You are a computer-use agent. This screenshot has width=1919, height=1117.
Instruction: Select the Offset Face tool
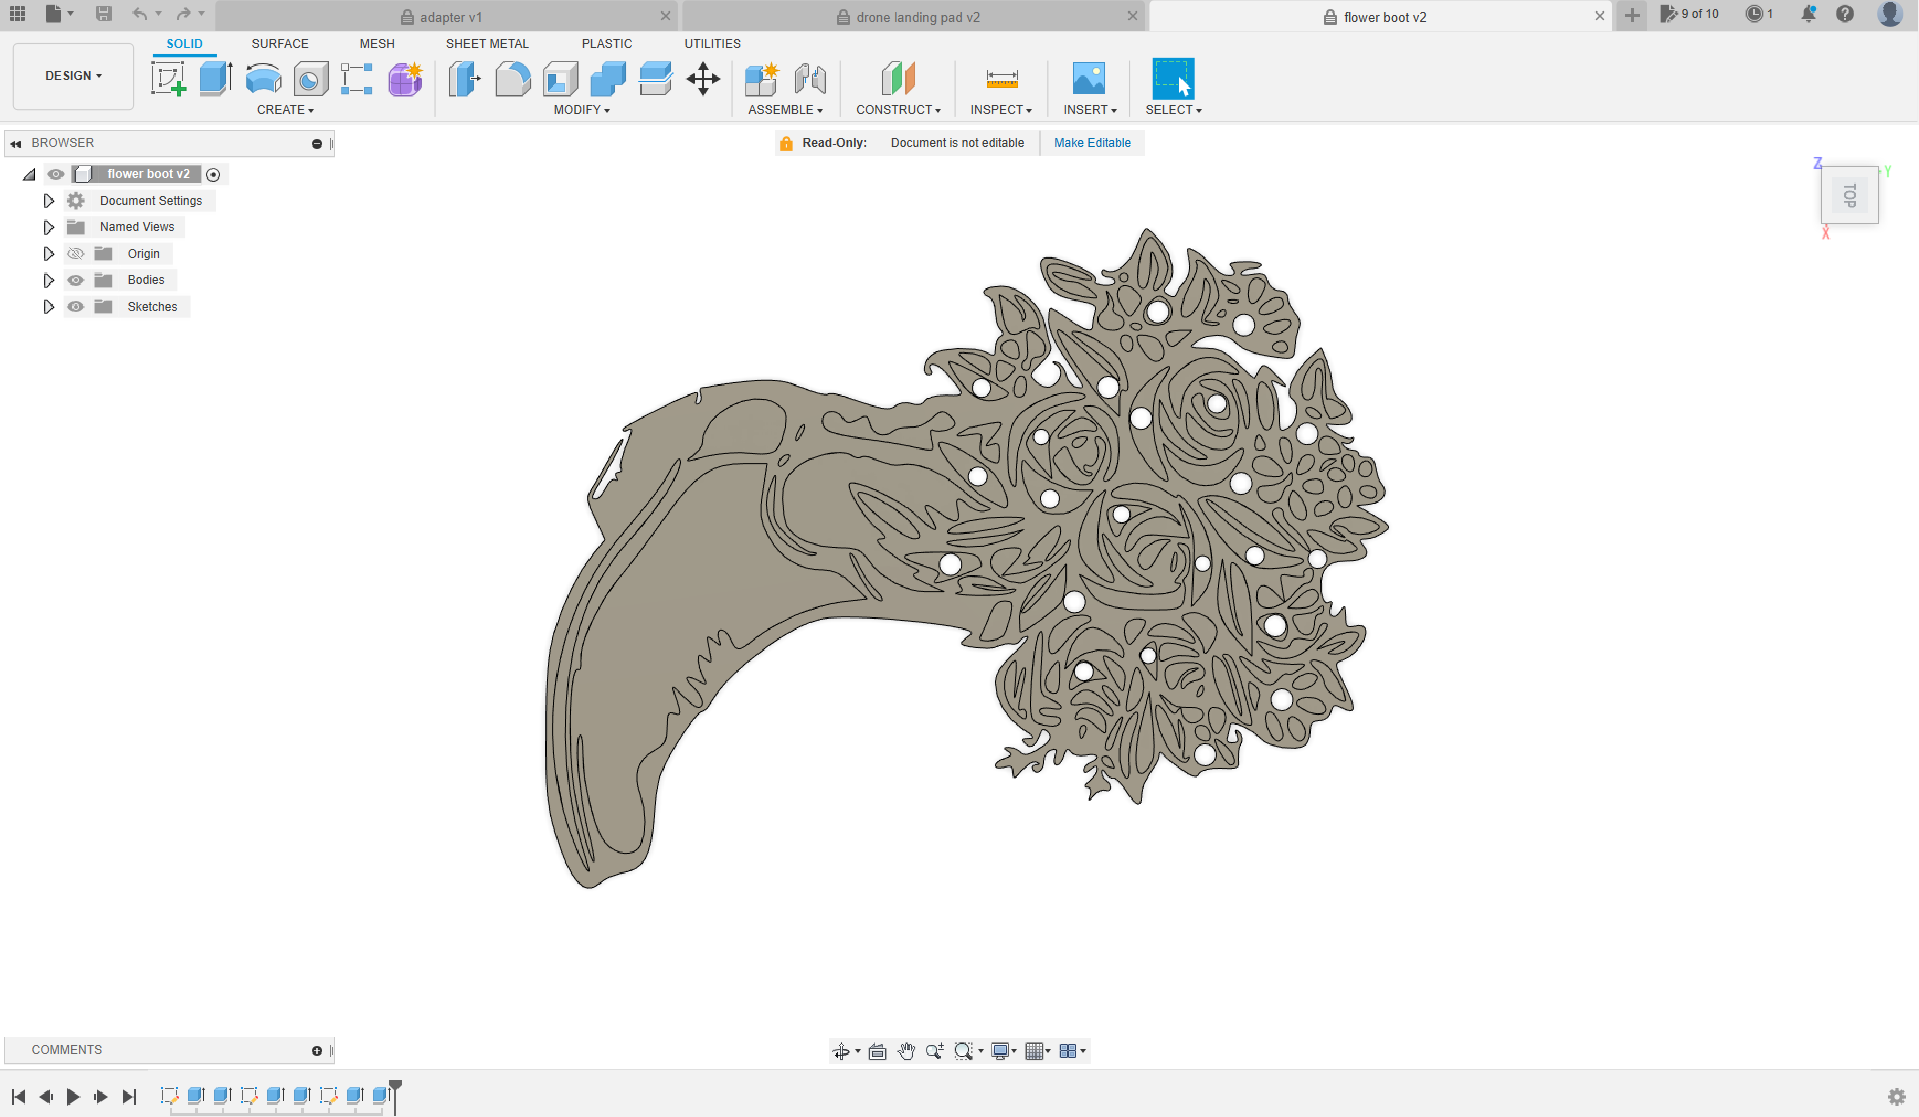click(655, 78)
